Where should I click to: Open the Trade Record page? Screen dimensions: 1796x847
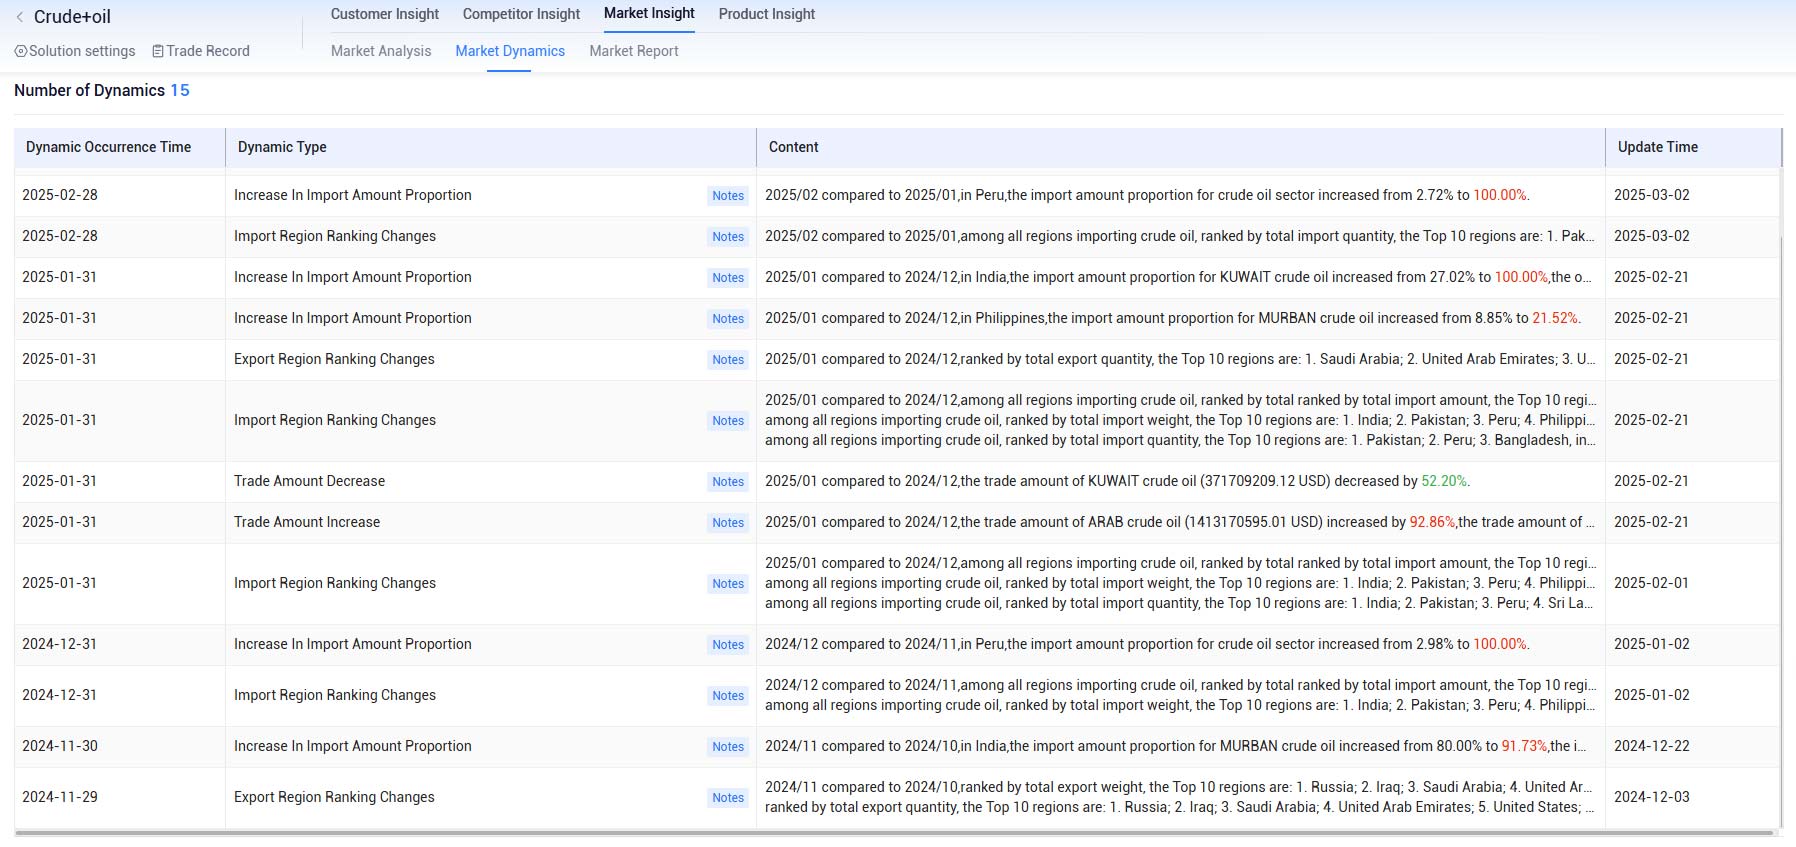pyautogui.click(x=201, y=51)
